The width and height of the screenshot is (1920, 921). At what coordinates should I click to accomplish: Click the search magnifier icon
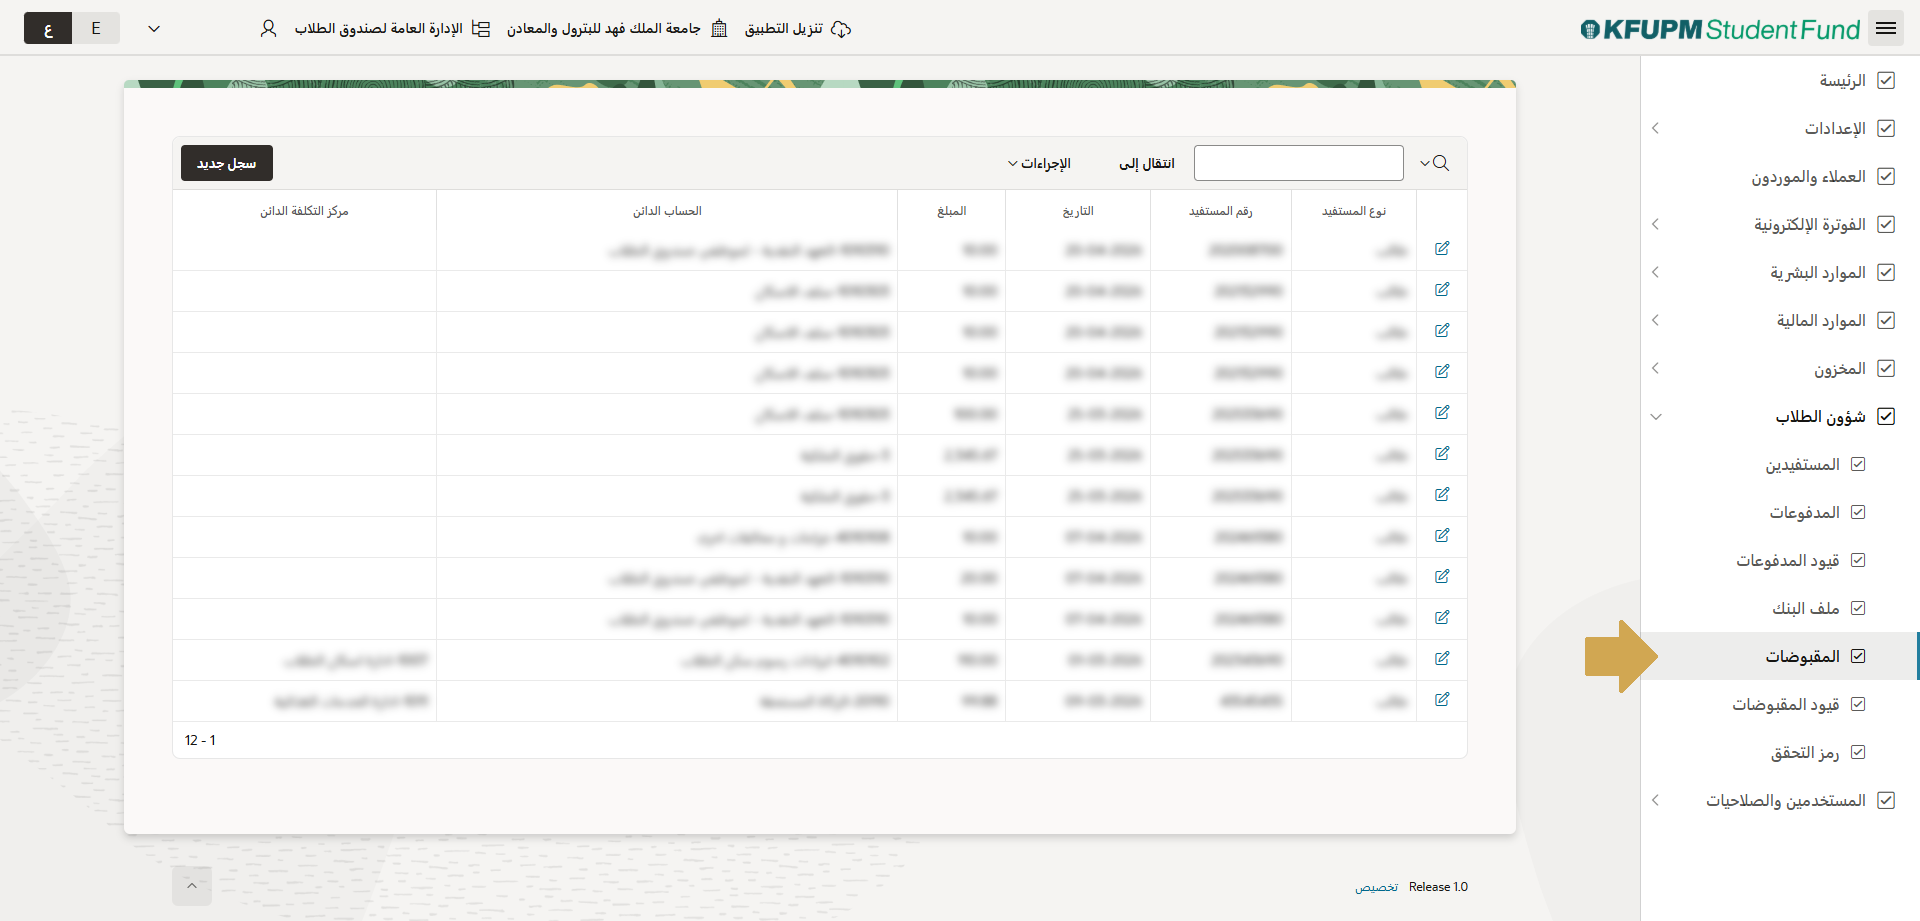point(1441,163)
